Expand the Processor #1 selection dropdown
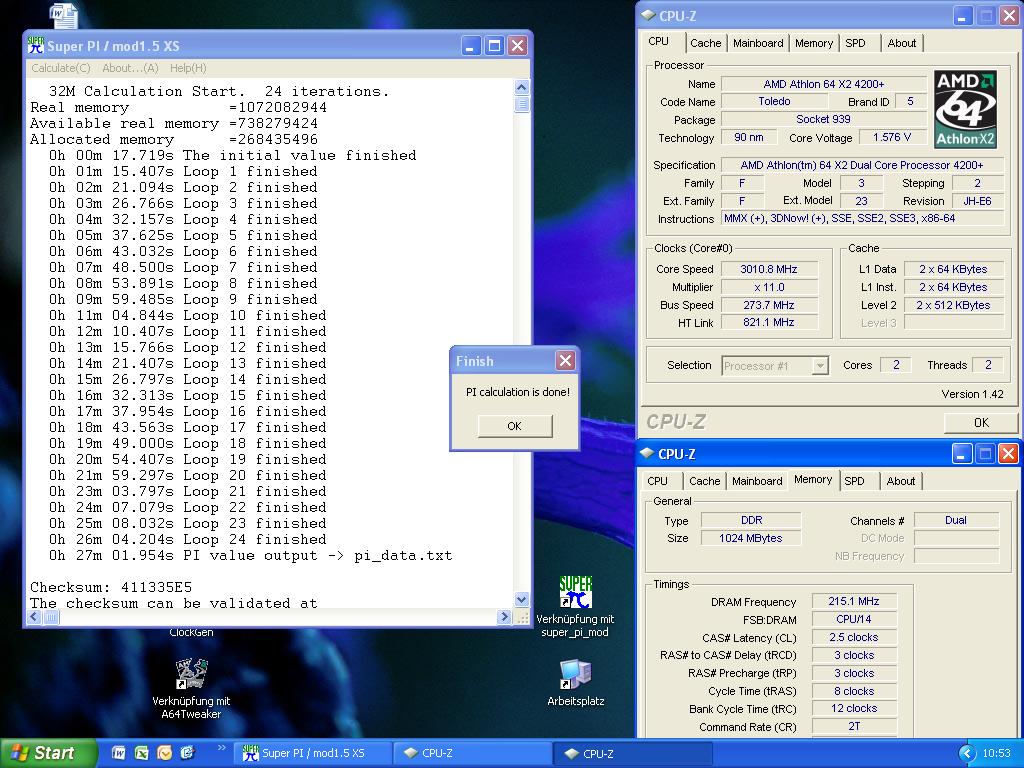Viewport: 1024px width, 768px height. tap(820, 366)
